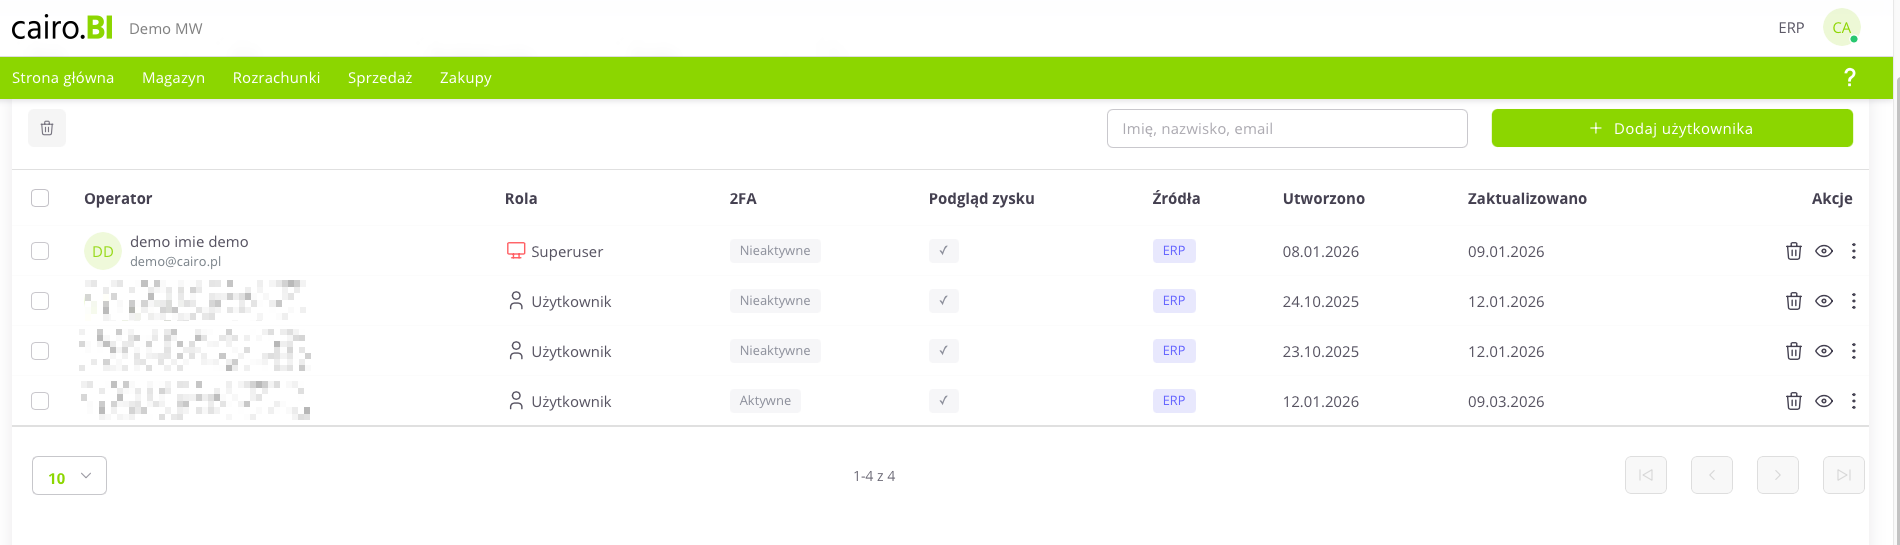Focus the Imię, nazwisko, email search field
Screen dimensions: 1900x545
1286,128
